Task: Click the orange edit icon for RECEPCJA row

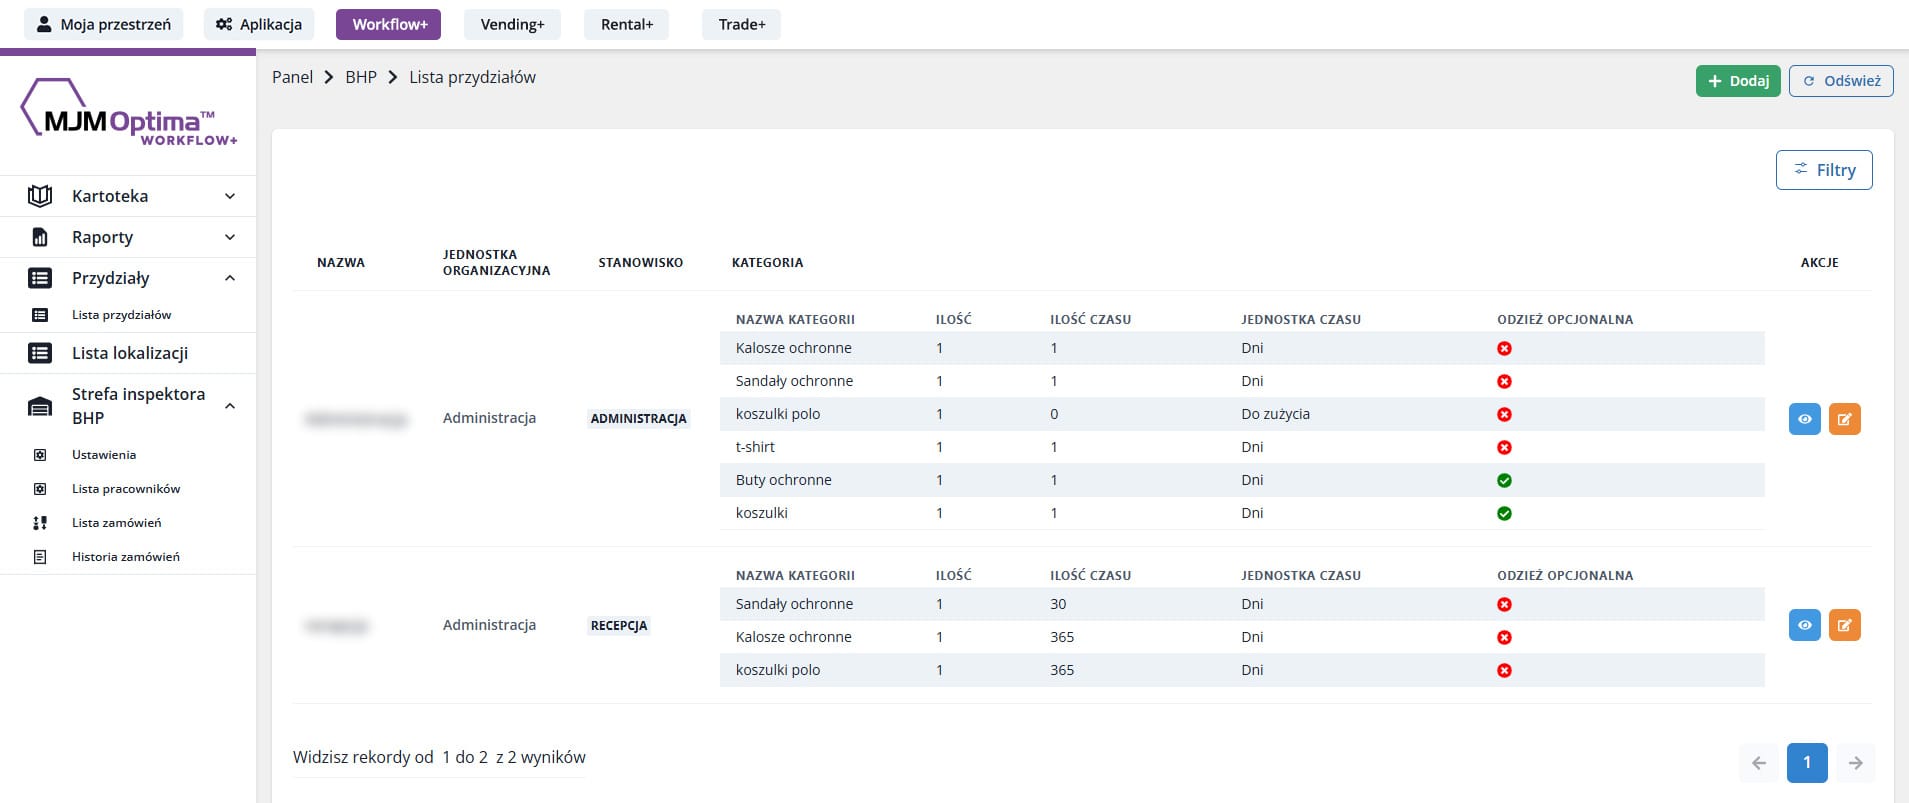Action: [1844, 625]
